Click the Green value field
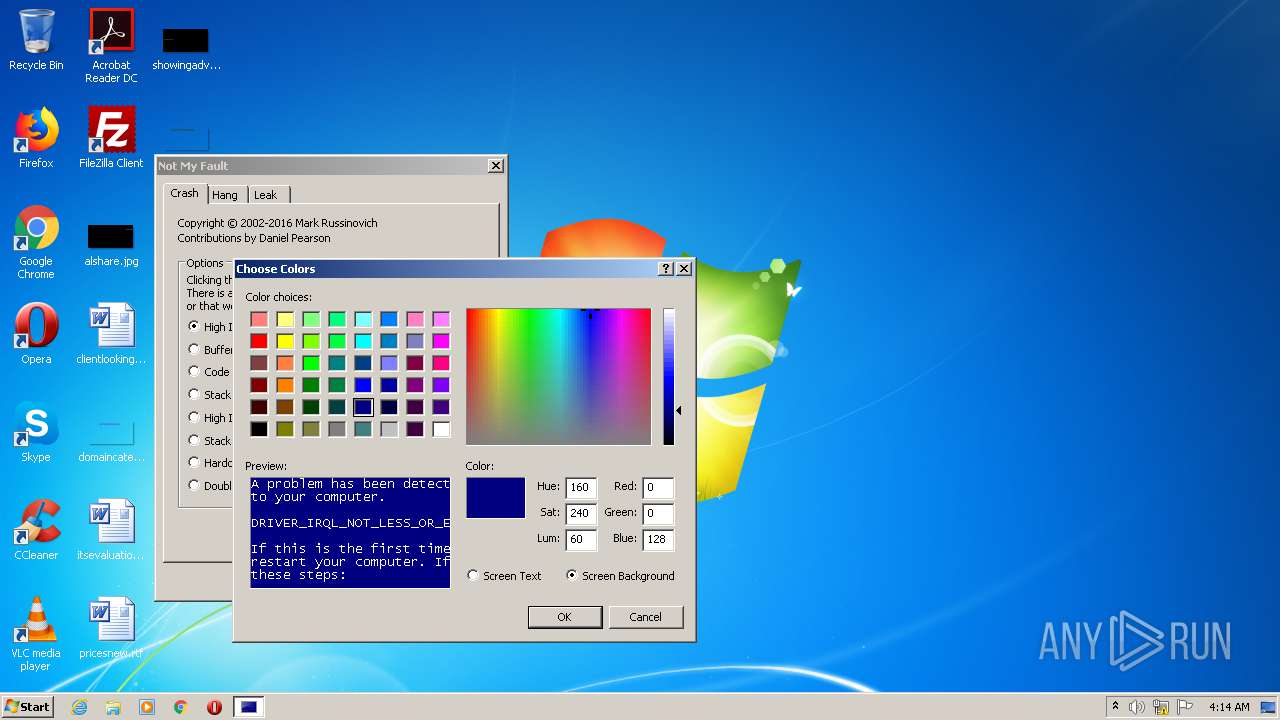The image size is (1280, 720). tap(658, 514)
